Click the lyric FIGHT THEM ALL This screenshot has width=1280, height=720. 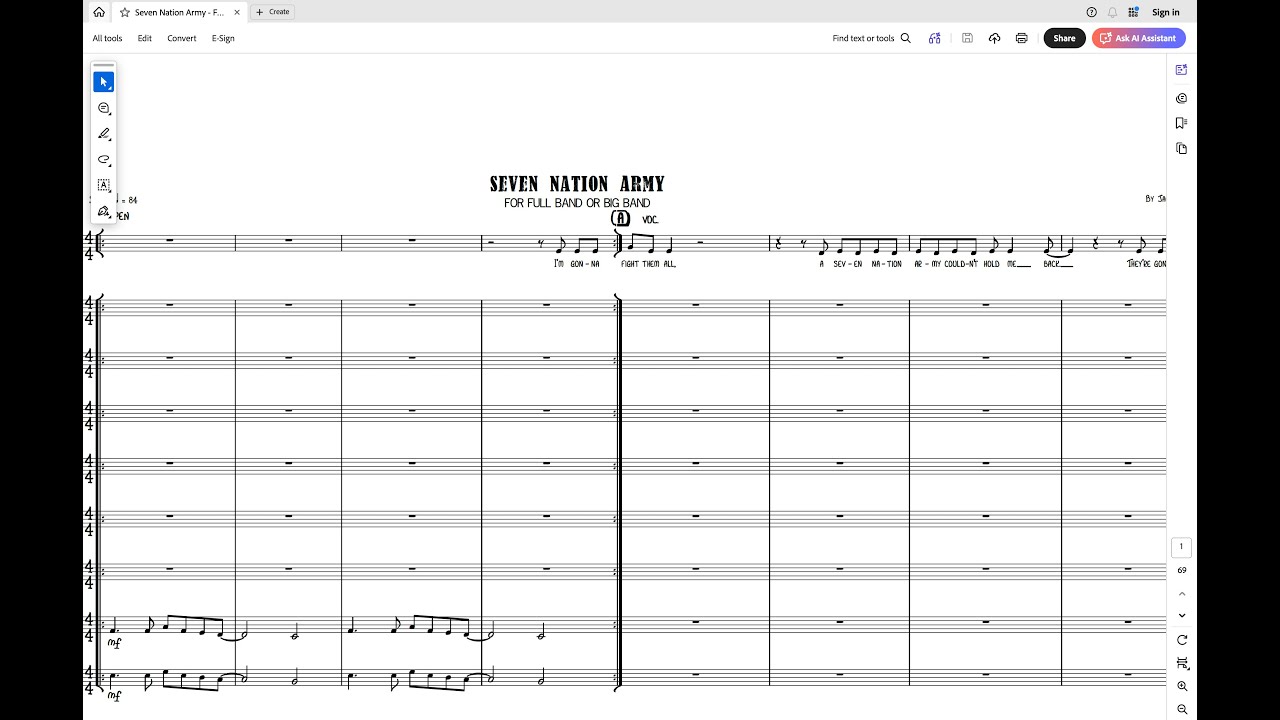pyautogui.click(x=648, y=264)
